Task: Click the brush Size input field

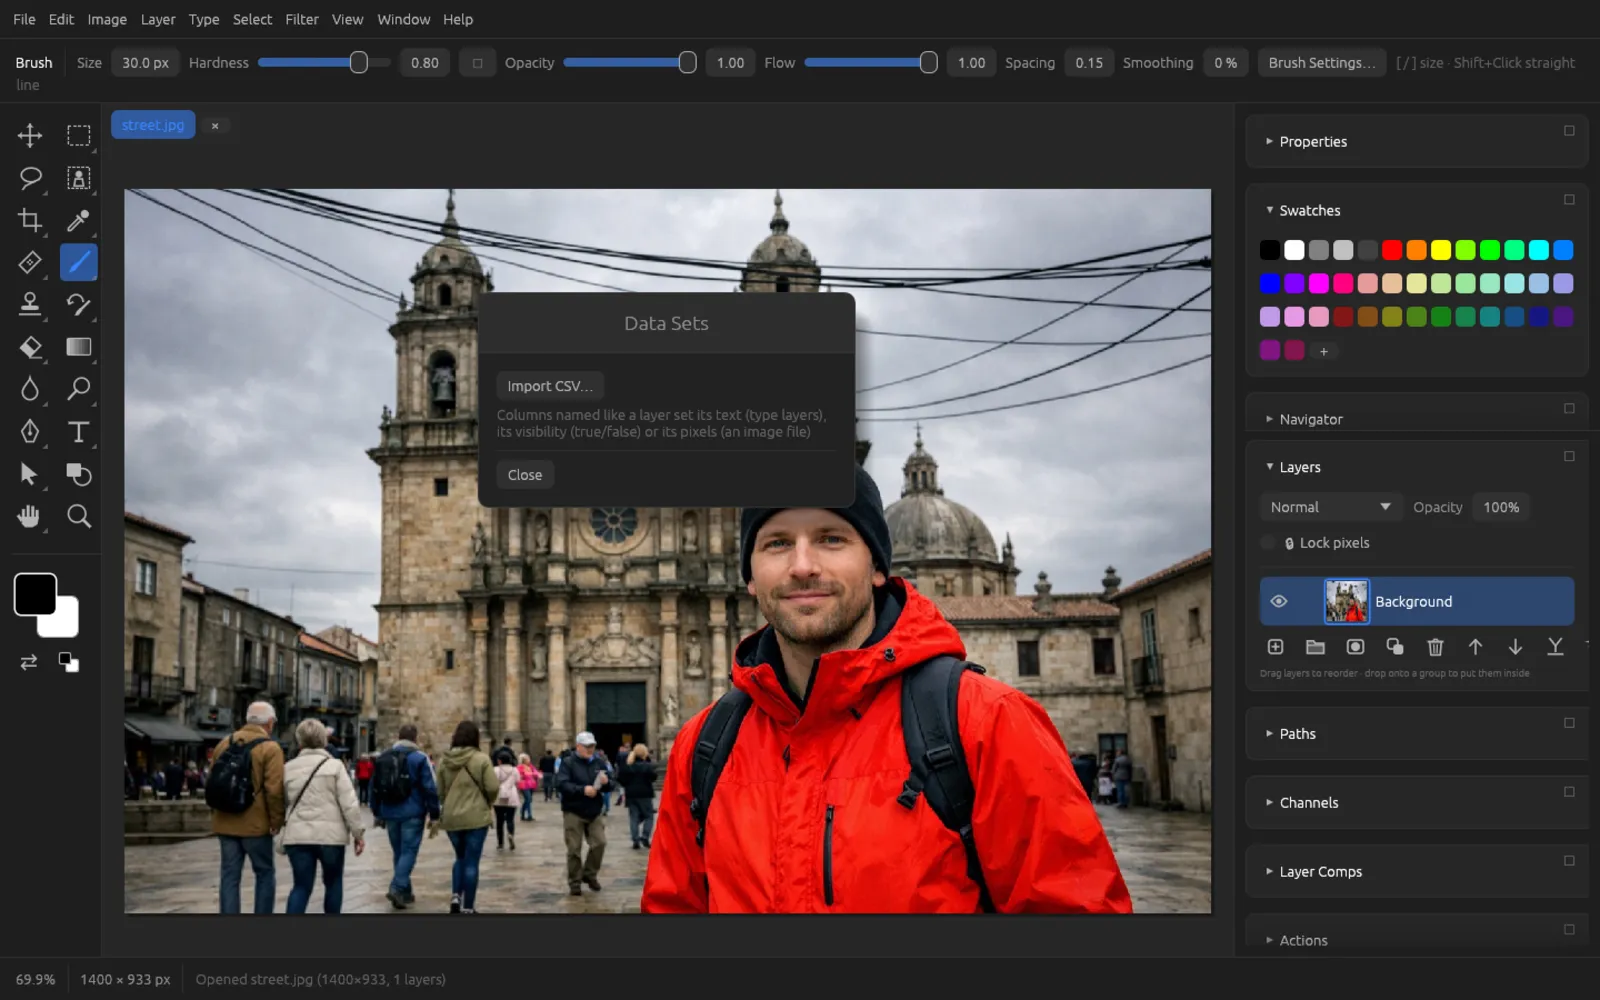Action: point(145,63)
